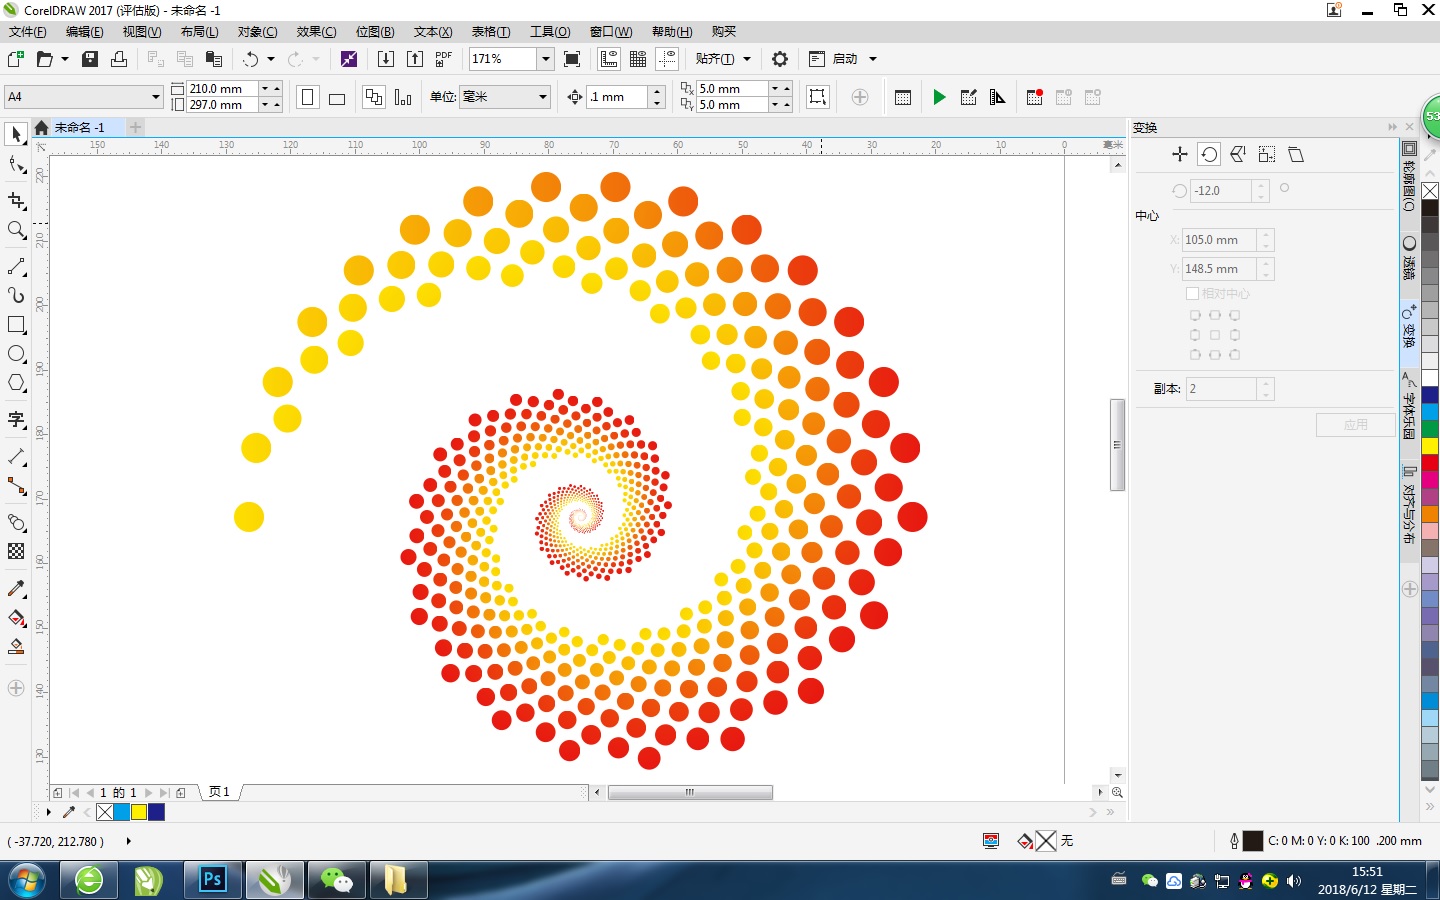
Task: Switch to Skew mode in transform docker
Action: 1296,154
